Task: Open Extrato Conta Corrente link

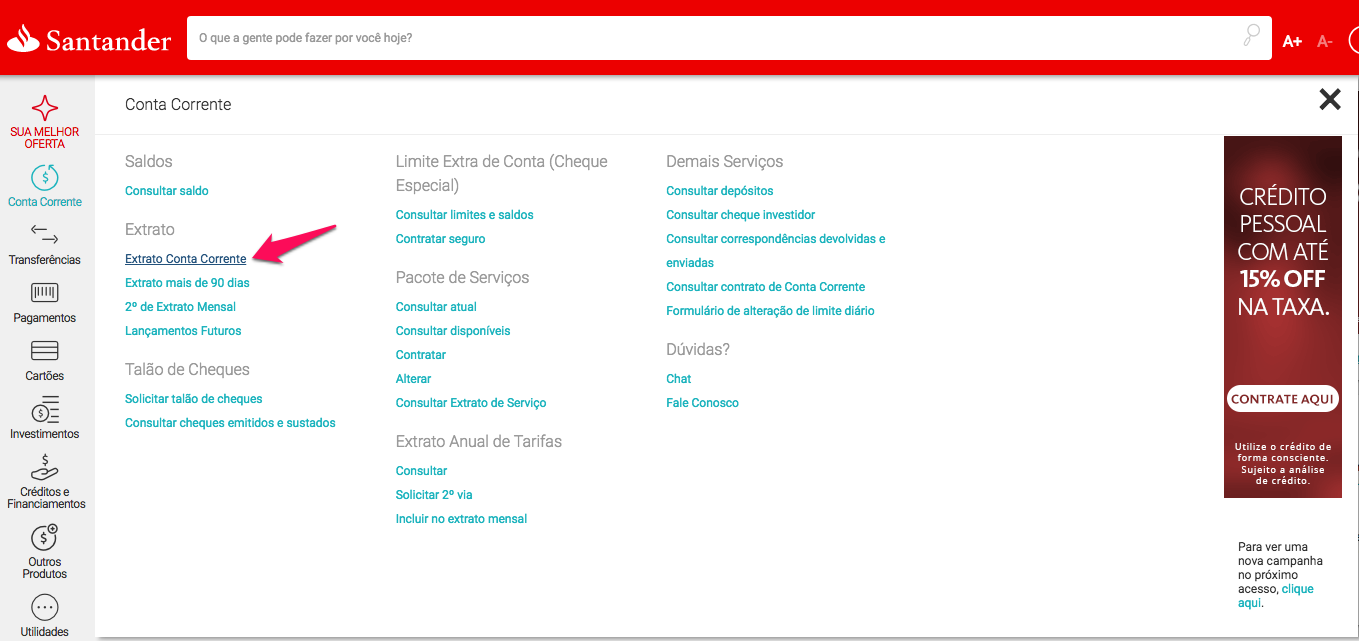Action: coord(186,259)
